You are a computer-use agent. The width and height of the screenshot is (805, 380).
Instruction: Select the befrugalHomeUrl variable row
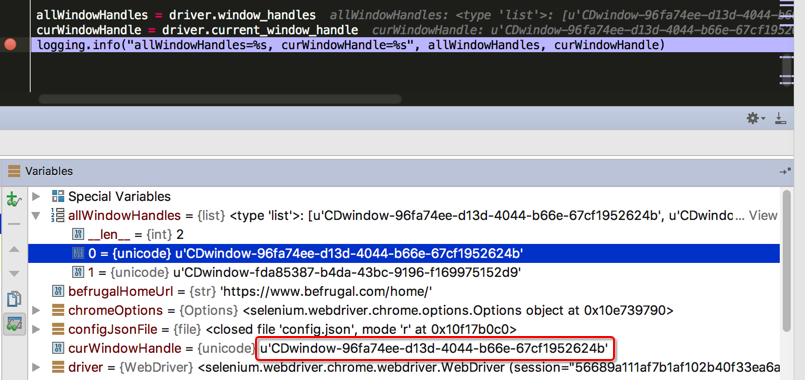tap(404, 291)
